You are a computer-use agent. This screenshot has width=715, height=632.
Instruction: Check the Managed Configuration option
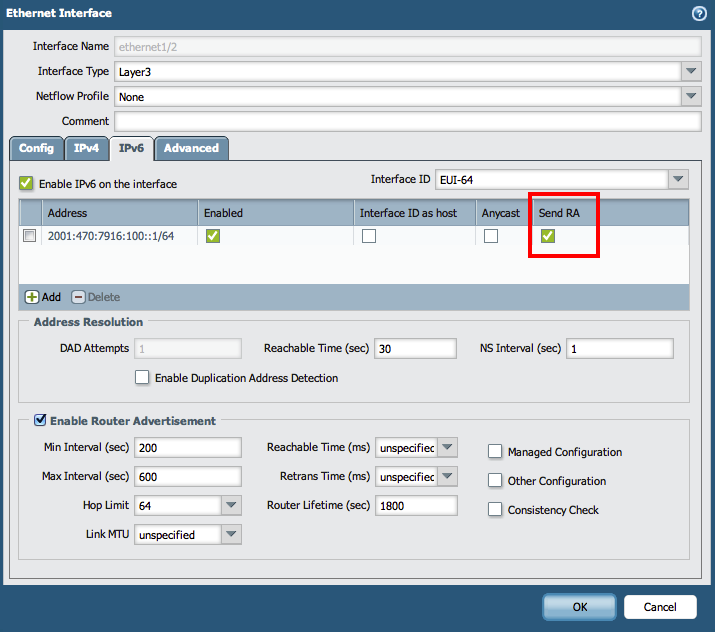click(495, 452)
